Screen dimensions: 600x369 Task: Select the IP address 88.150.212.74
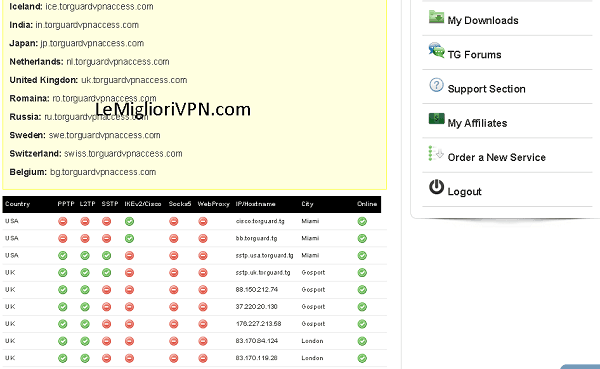pyautogui.click(x=257, y=290)
